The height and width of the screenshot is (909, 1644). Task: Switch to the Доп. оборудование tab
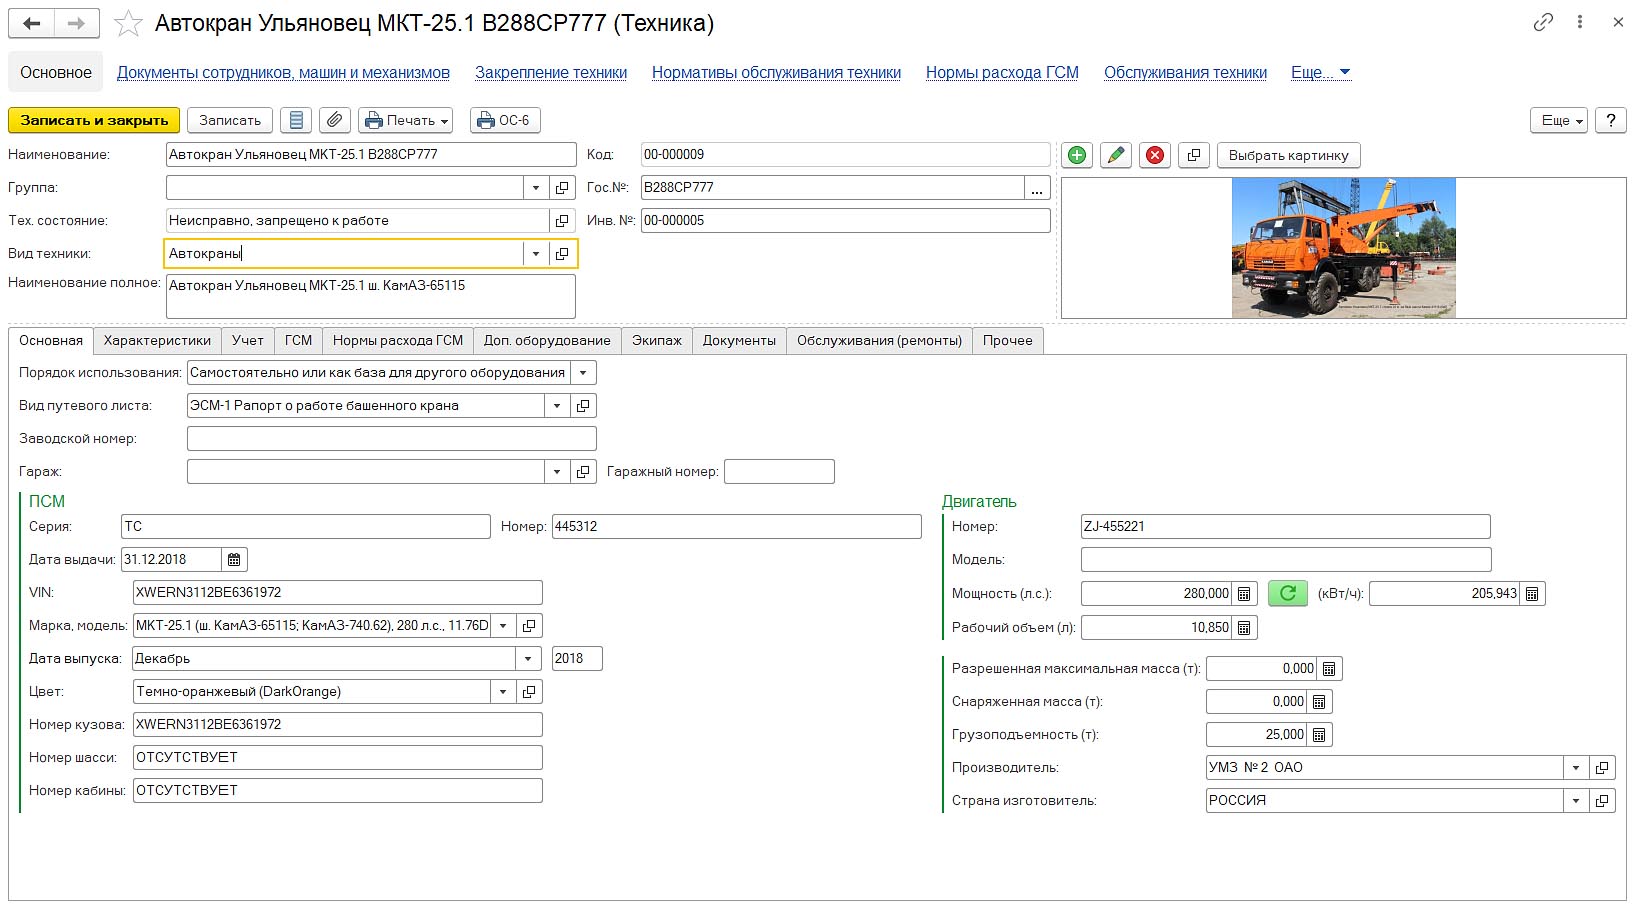coord(547,341)
